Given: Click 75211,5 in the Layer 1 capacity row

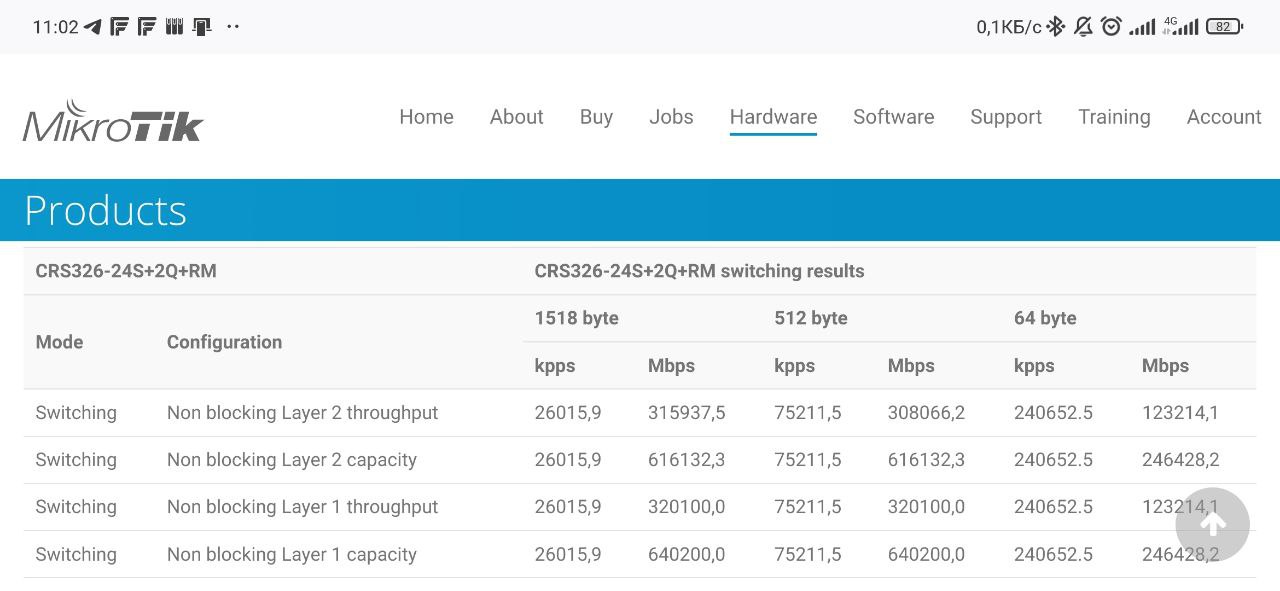Looking at the screenshot, I should [x=808, y=555].
